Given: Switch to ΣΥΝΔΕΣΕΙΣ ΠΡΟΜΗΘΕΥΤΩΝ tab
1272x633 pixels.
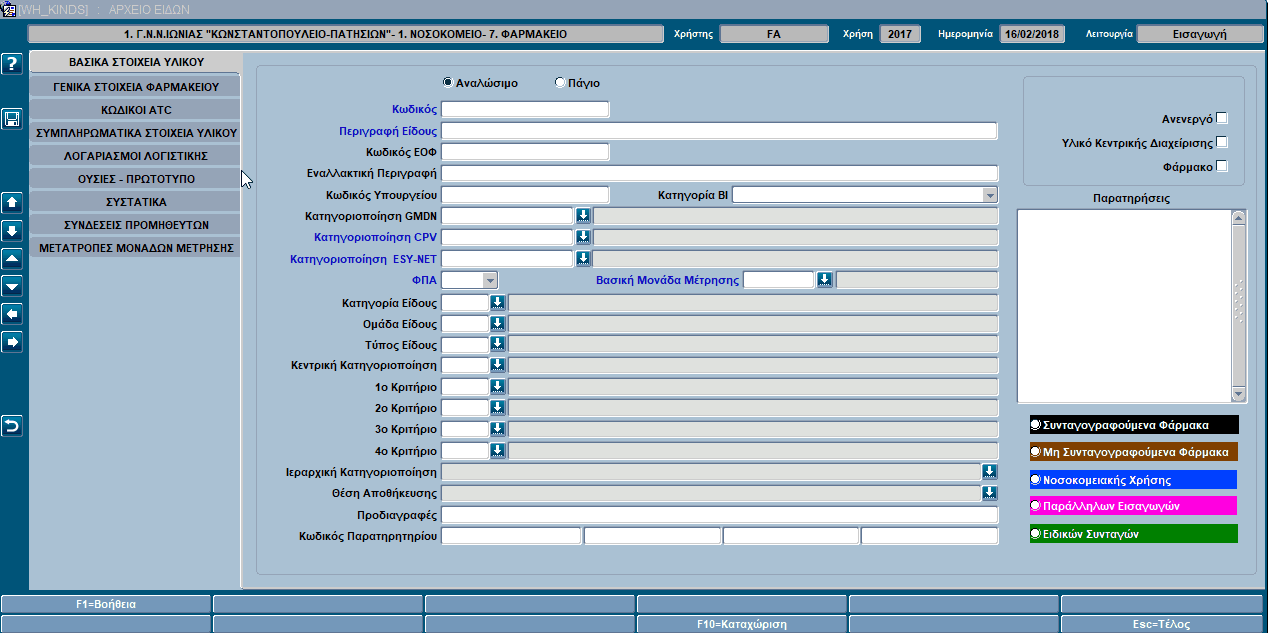Looking at the screenshot, I should pos(136,224).
